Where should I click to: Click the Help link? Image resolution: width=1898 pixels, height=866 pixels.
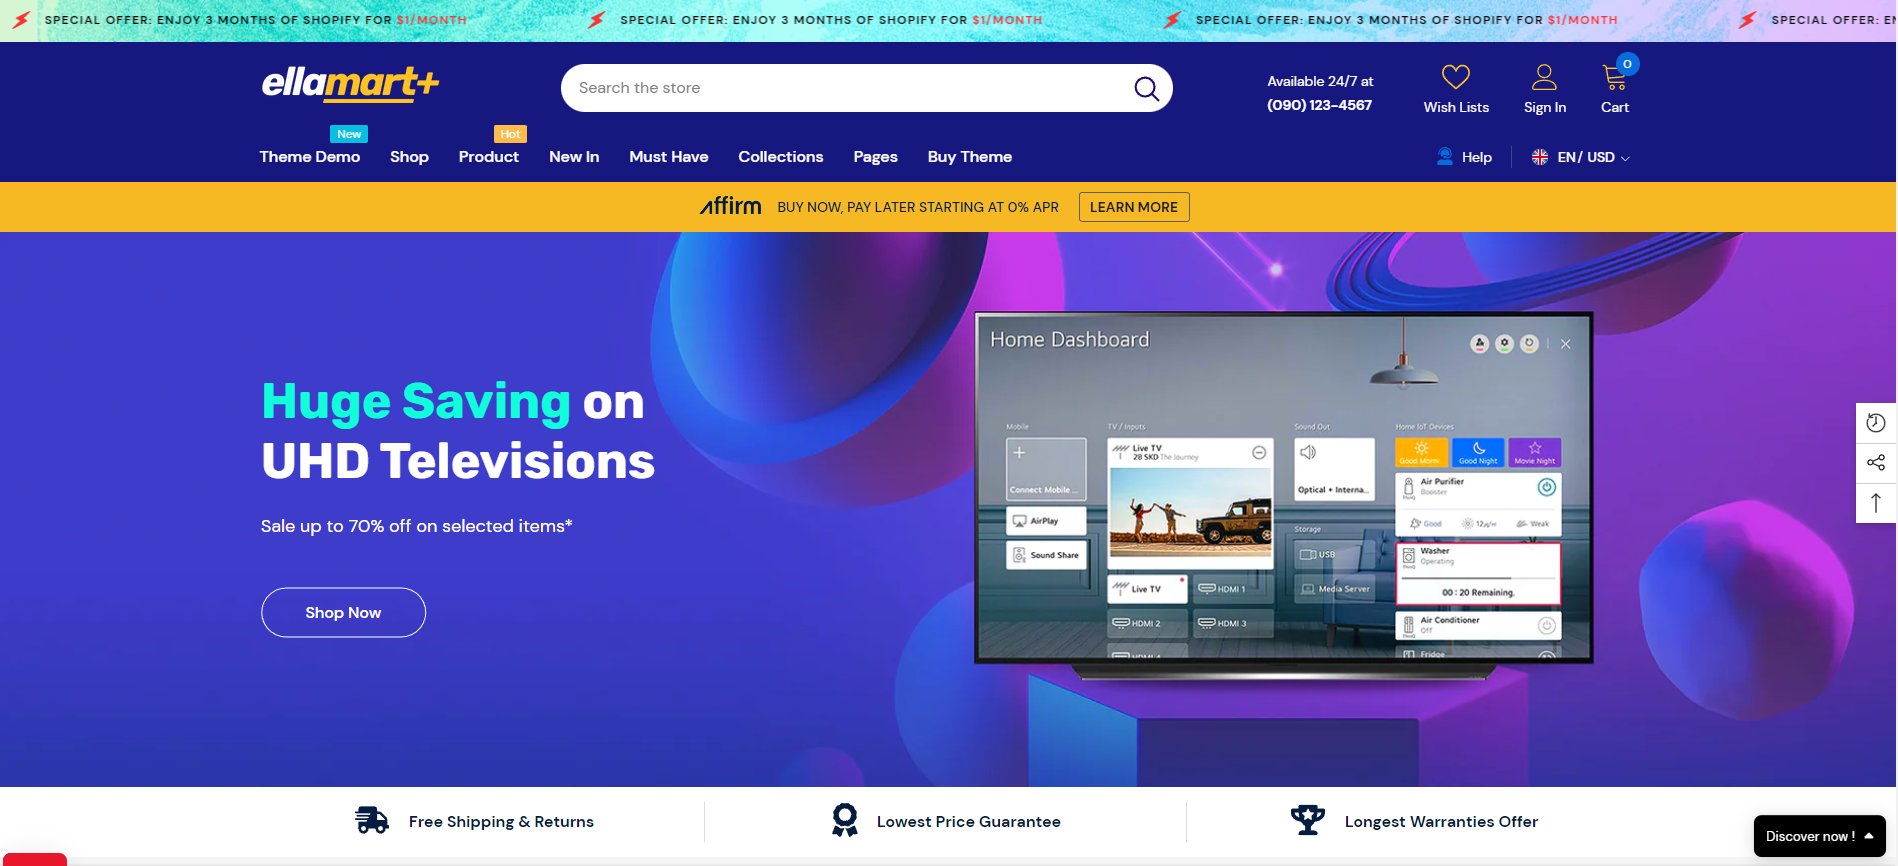pos(1477,157)
